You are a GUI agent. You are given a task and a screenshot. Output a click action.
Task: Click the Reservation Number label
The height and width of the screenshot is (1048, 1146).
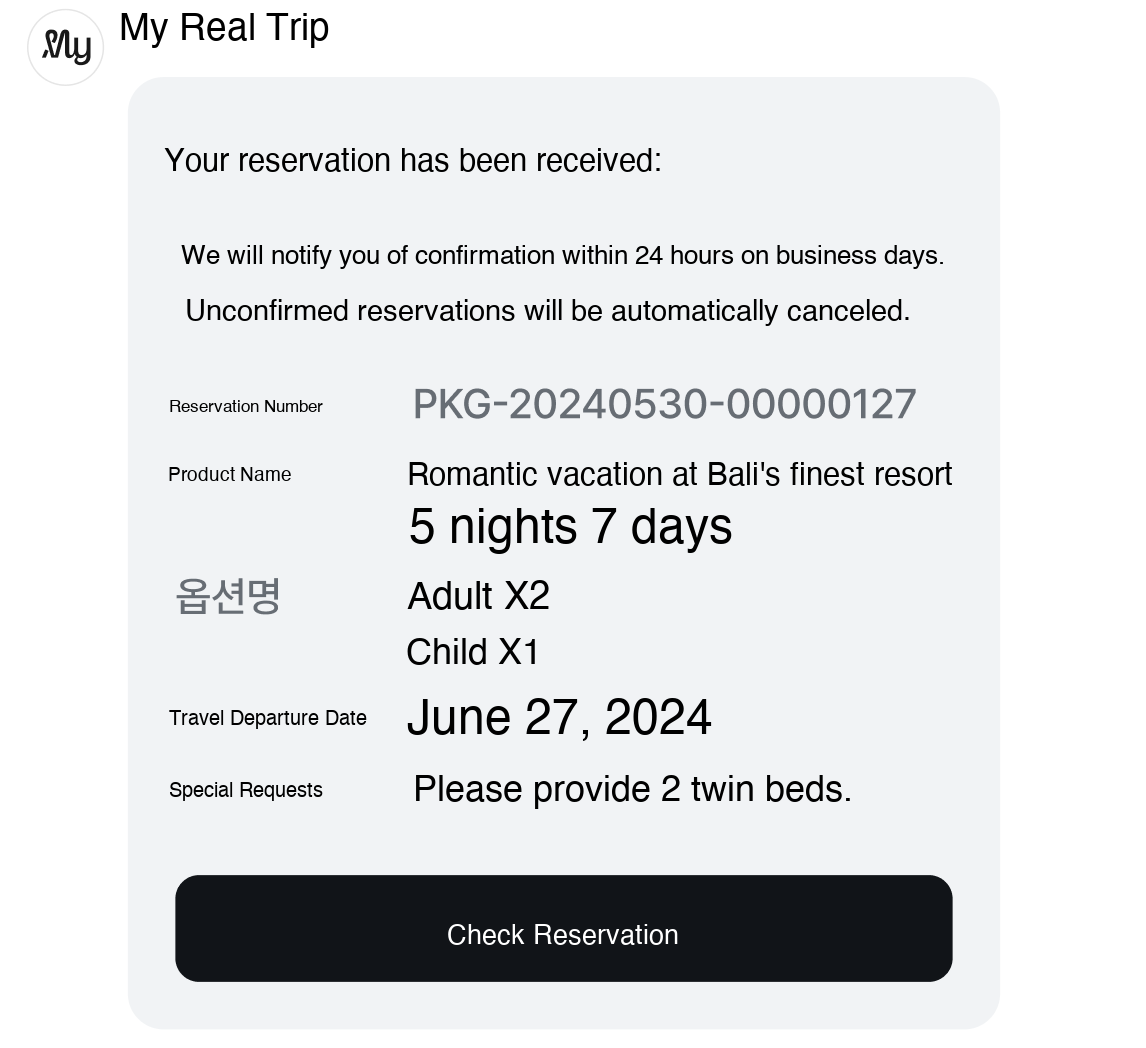coord(246,407)
